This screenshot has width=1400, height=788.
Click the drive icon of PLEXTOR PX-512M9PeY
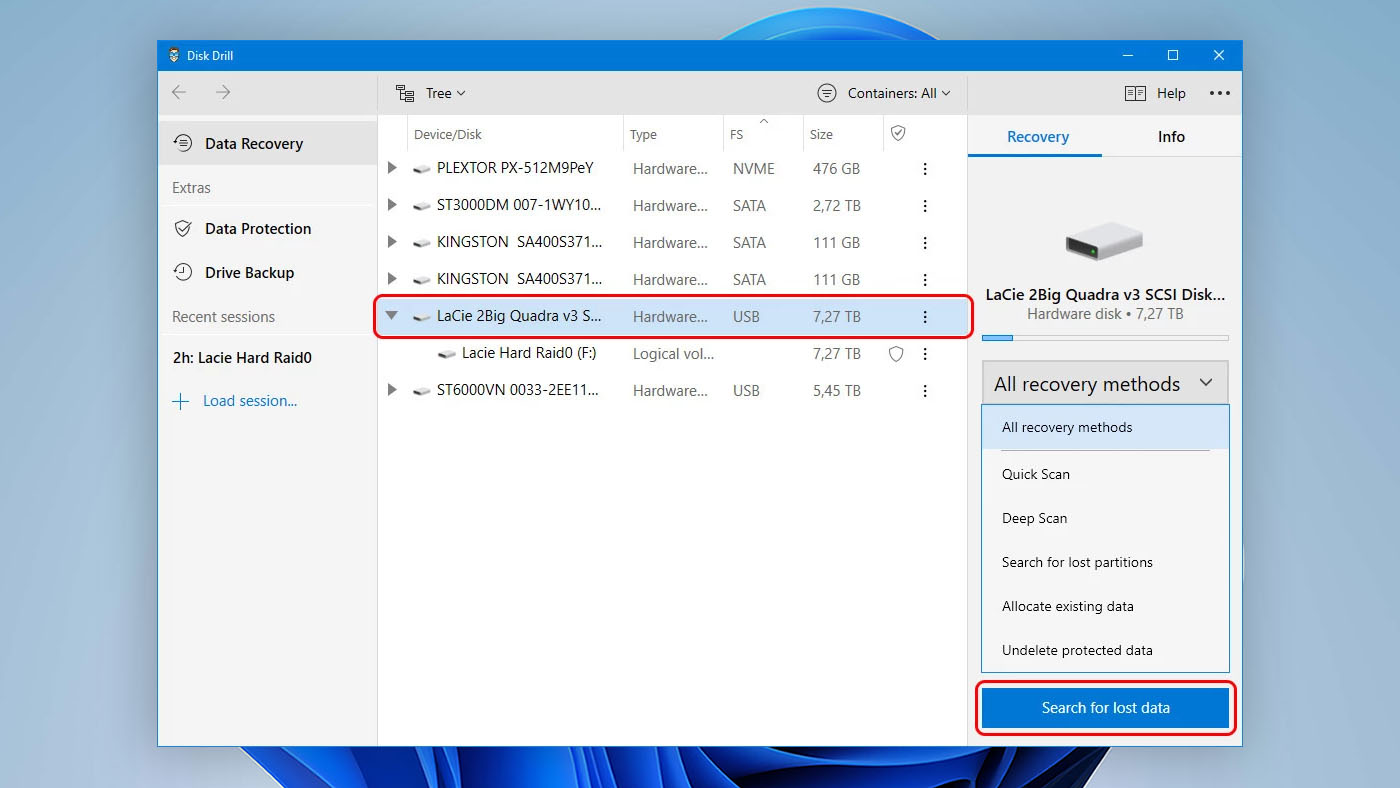point(422,169)
